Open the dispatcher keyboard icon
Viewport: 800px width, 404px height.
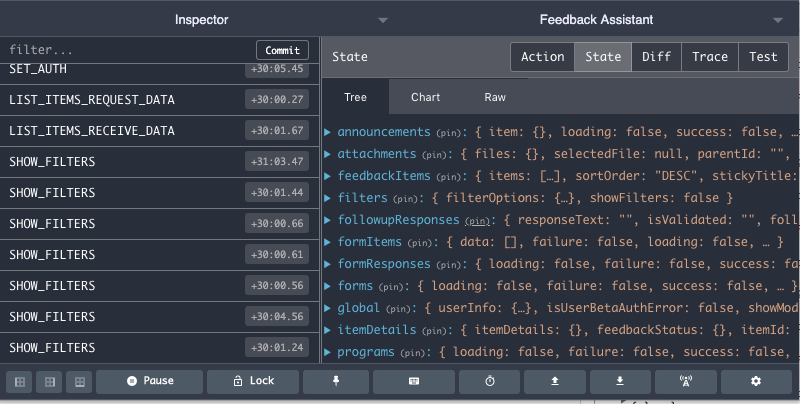pyautogui.click(x=414, y=382)
